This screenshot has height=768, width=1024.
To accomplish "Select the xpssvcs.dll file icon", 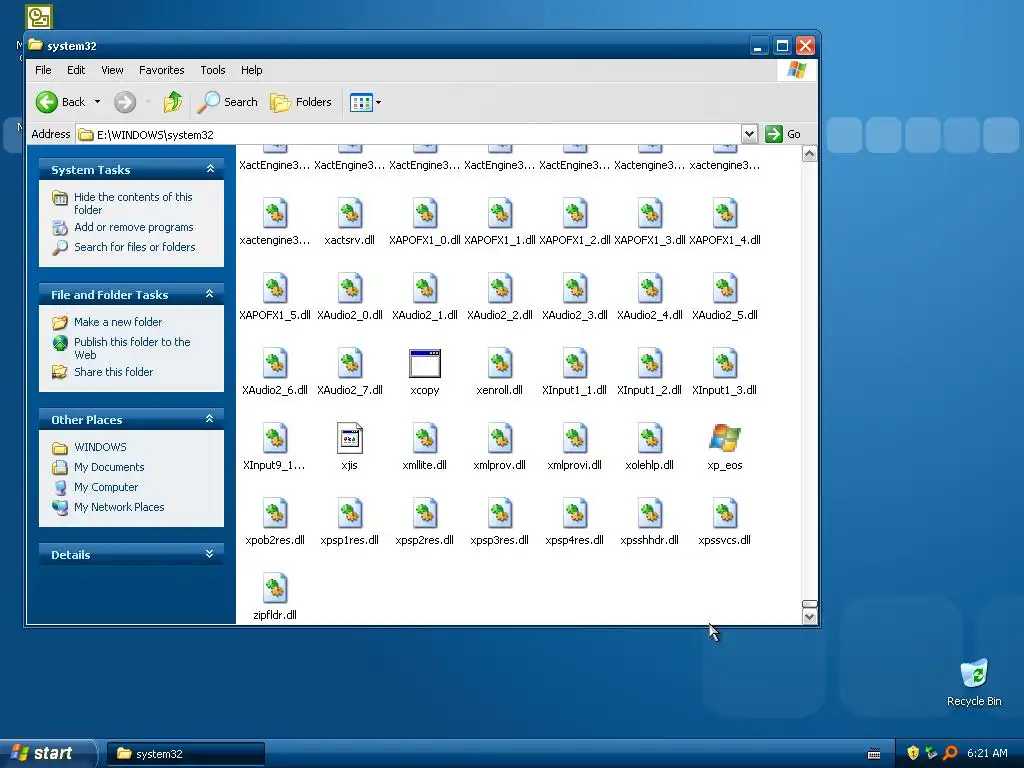I will [725, 513].
